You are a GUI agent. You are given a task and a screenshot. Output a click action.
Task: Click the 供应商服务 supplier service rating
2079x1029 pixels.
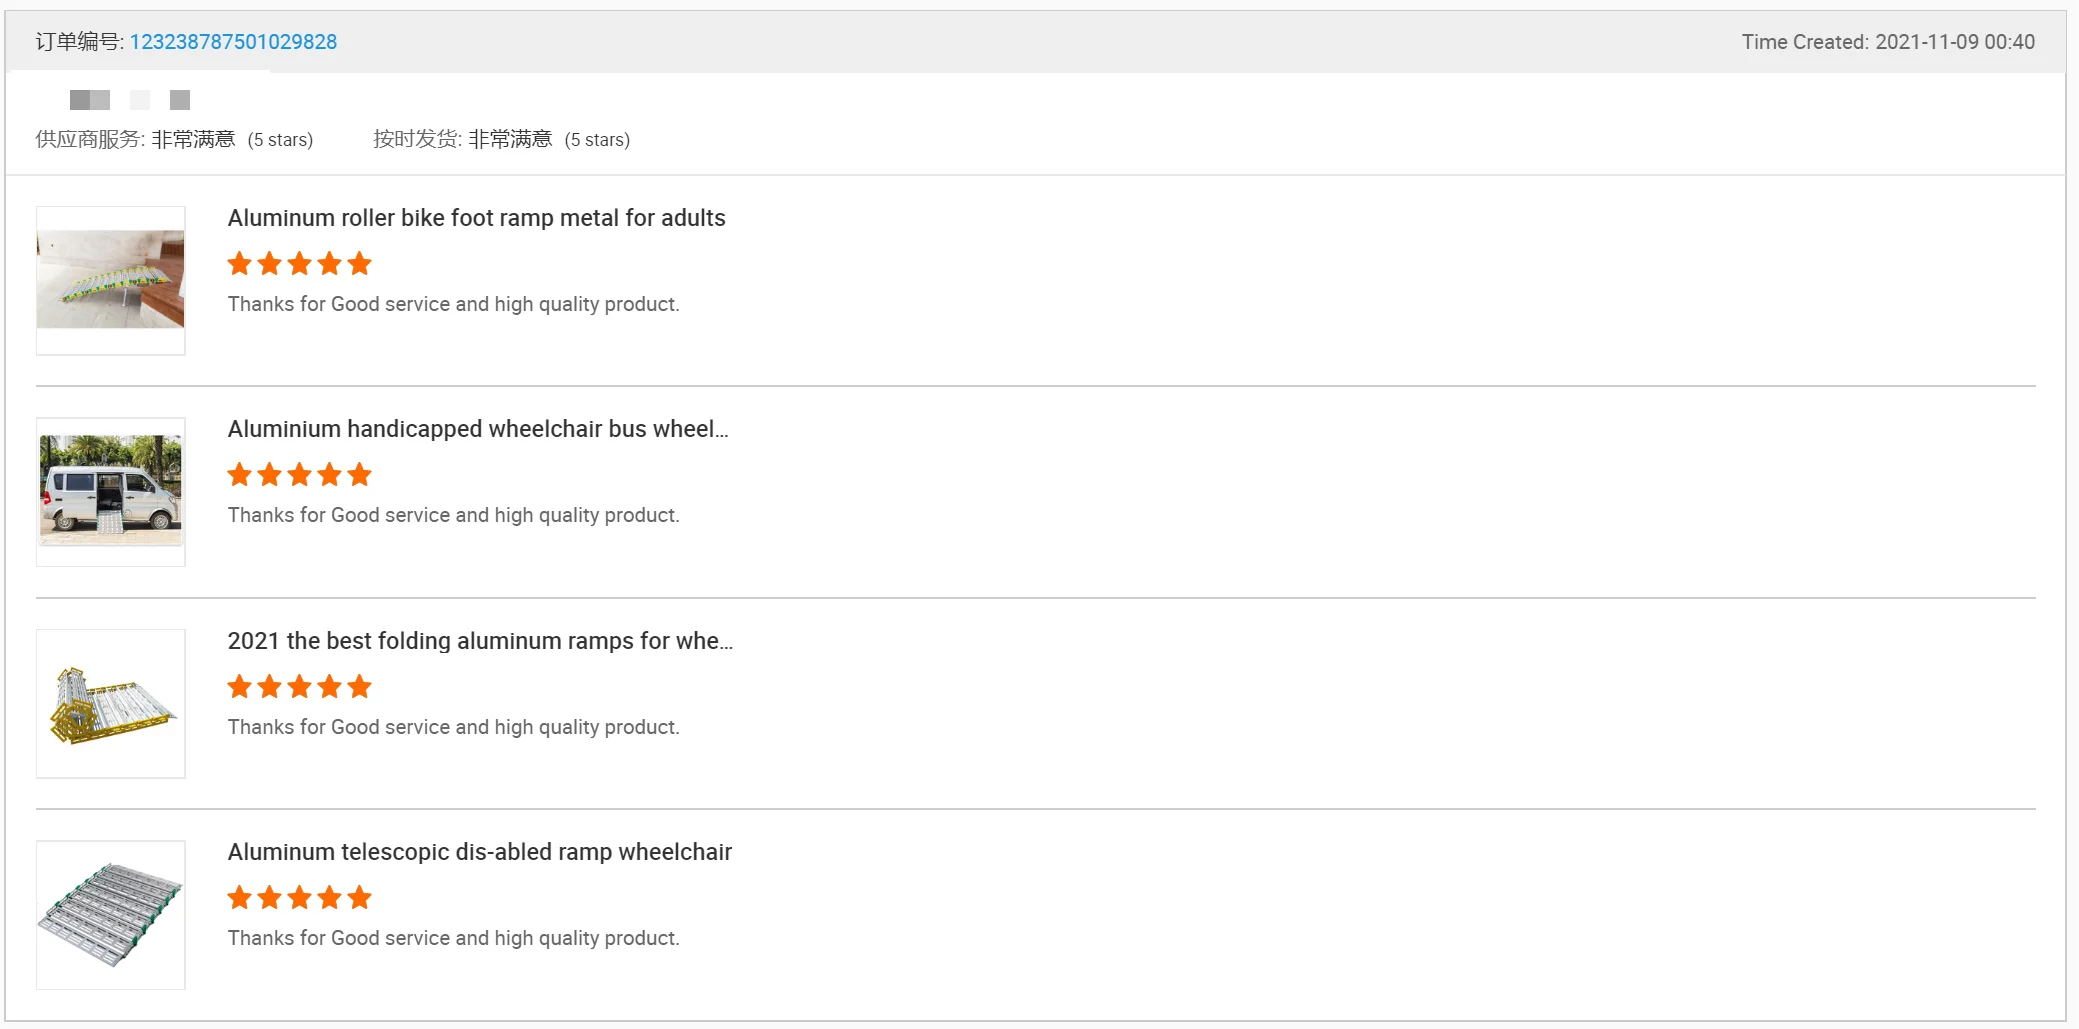pos(174,139)
